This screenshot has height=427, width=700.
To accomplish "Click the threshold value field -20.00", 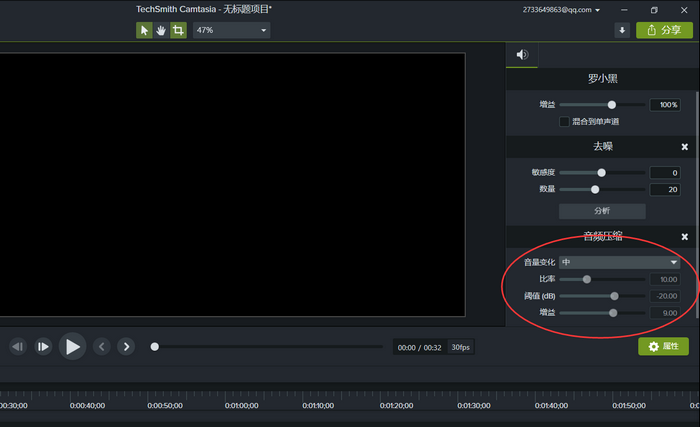I will (x=665, y=296).
